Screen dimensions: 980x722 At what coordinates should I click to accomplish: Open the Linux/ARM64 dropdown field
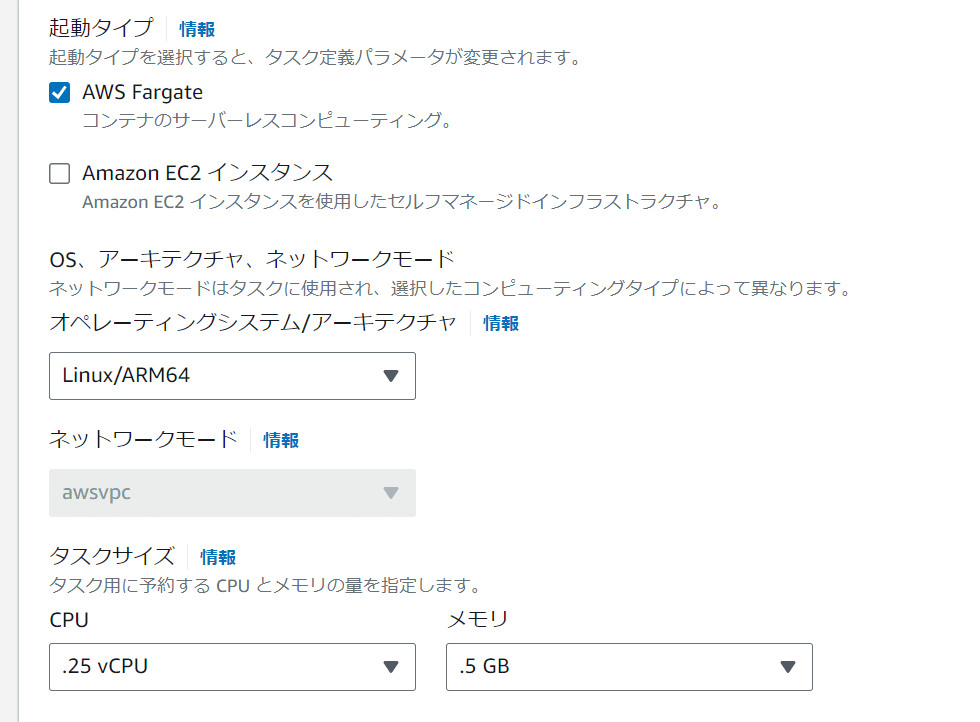pyautogui.click(x=220, y=376)
